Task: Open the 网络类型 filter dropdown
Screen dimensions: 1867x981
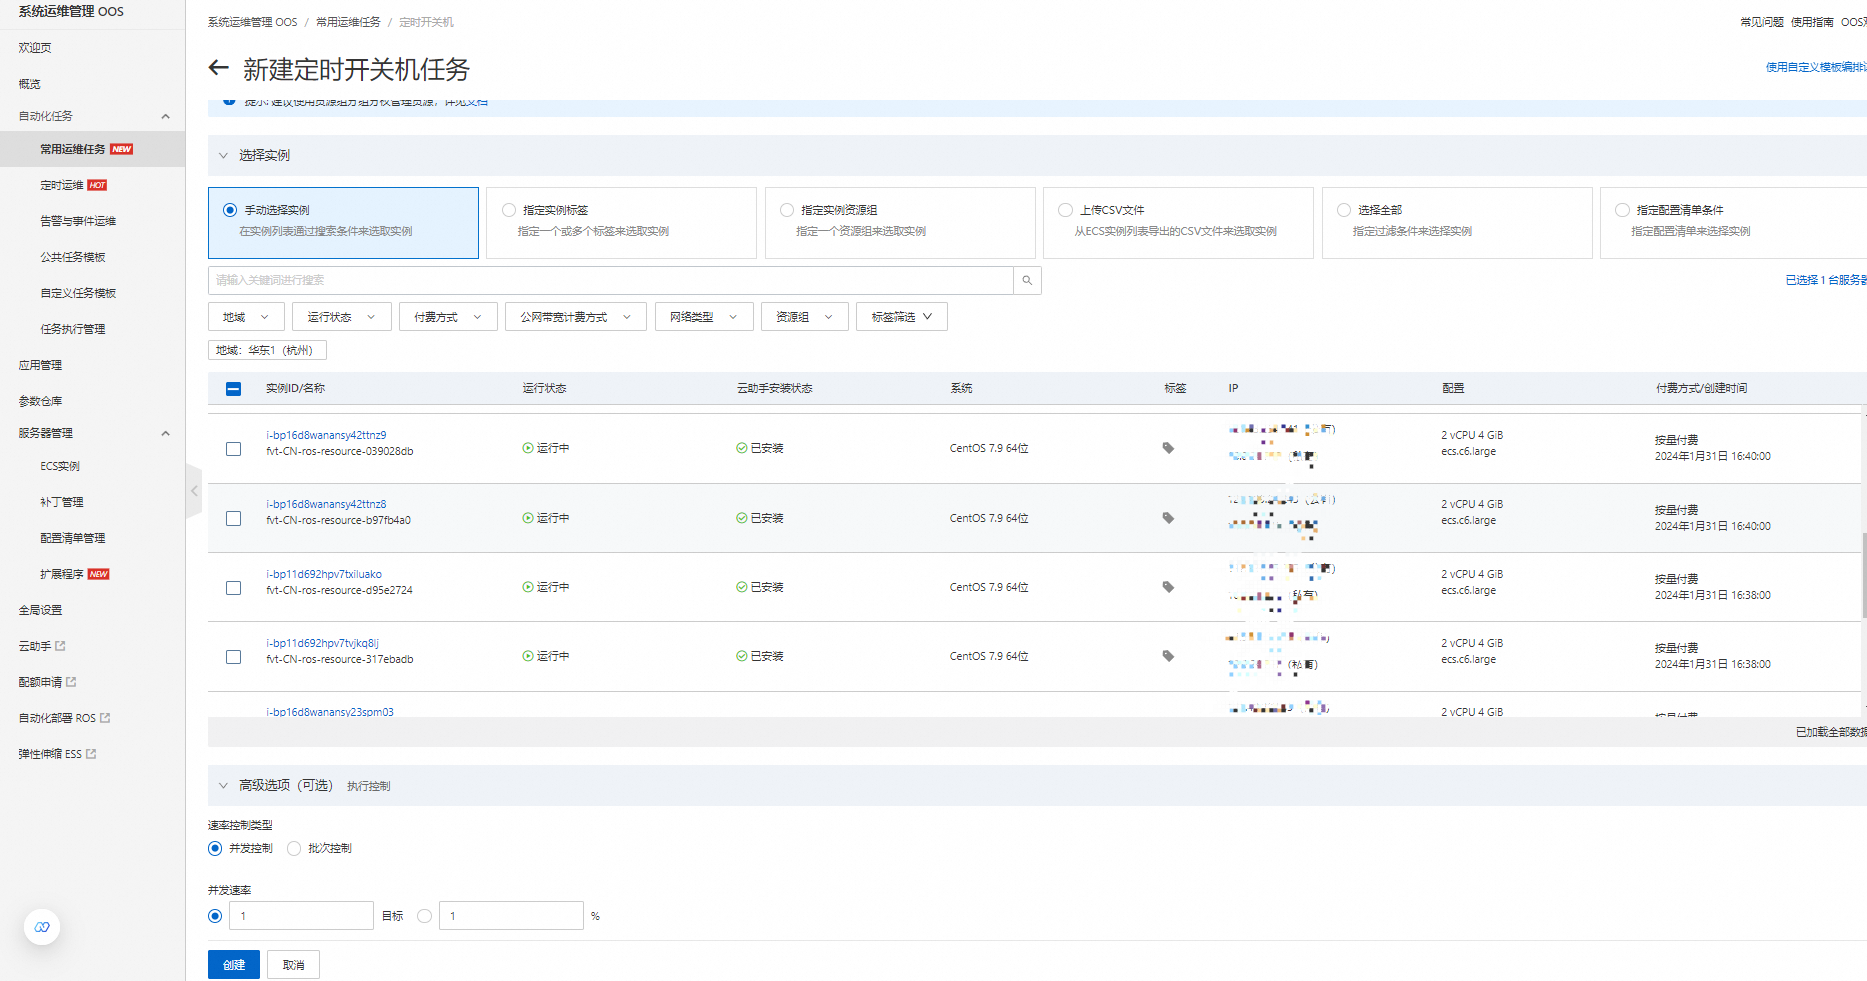Action: point(704,317)
